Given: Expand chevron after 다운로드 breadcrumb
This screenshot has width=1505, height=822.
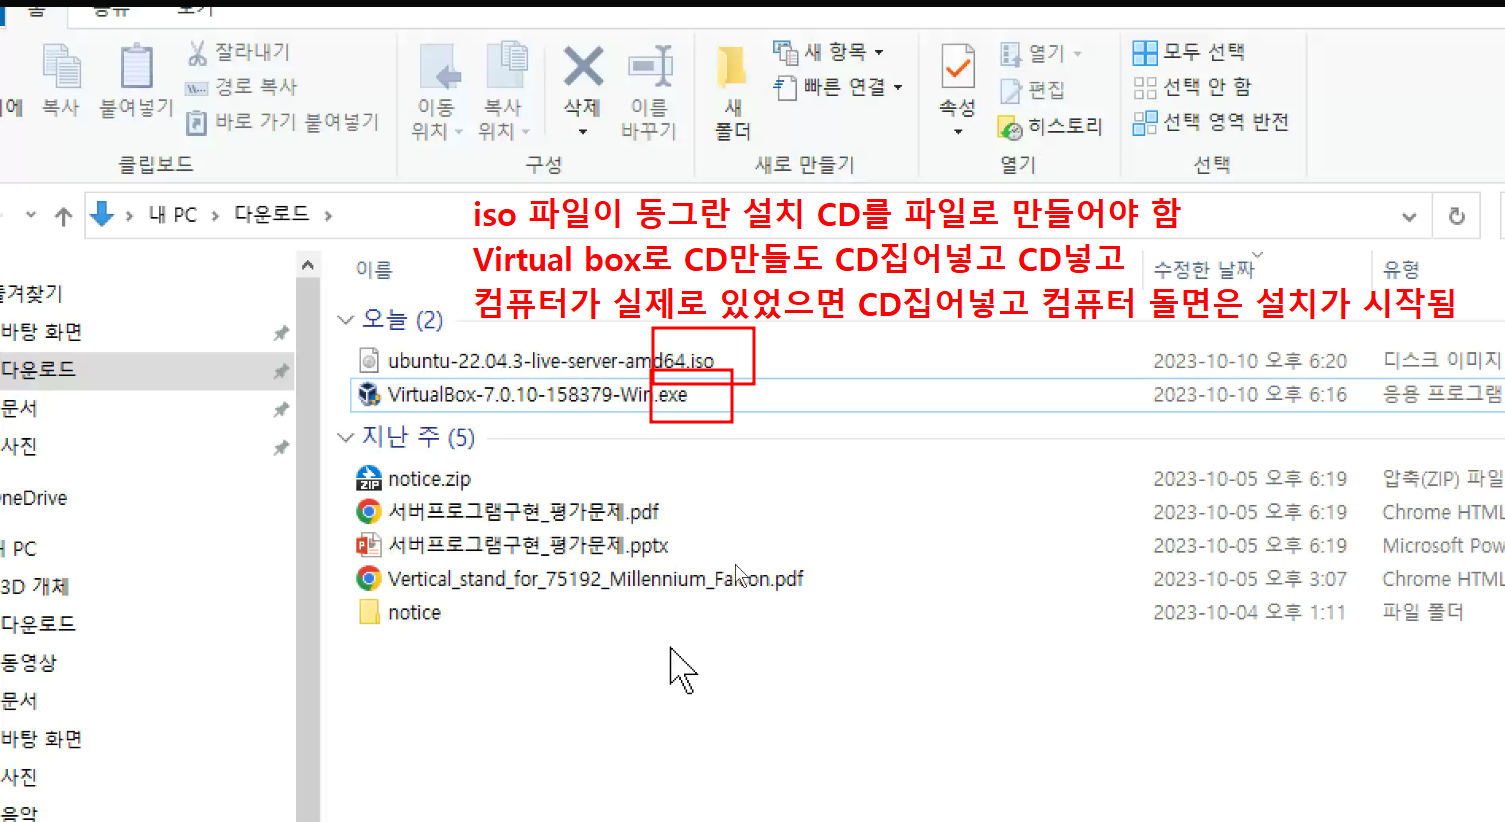Looking at the screenshot, I should [x=328, y=215].
